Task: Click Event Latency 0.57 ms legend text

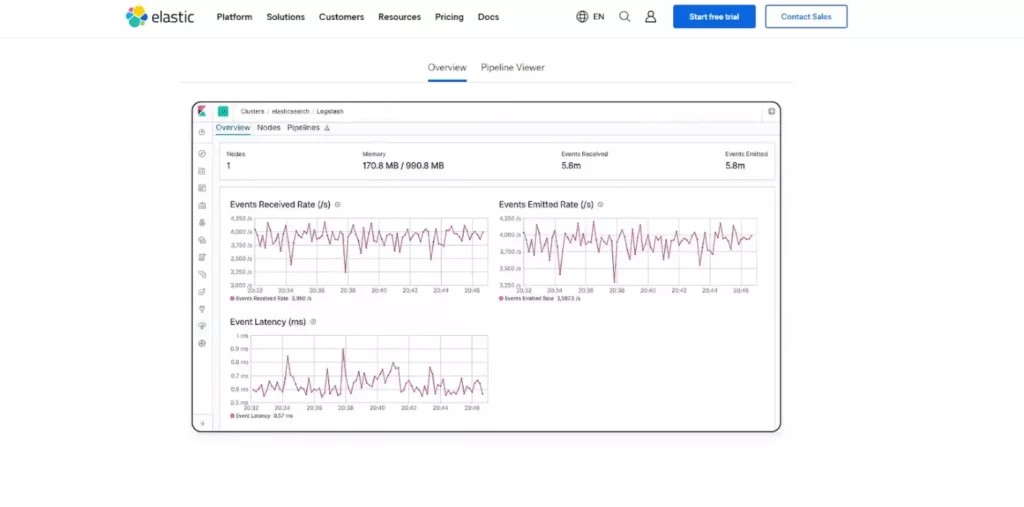Action: [264, 416]
